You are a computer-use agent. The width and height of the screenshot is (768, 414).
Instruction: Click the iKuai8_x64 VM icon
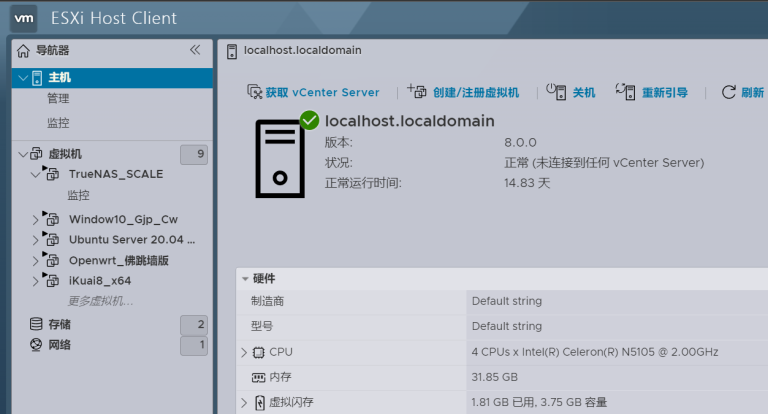[x=51, y=280]
